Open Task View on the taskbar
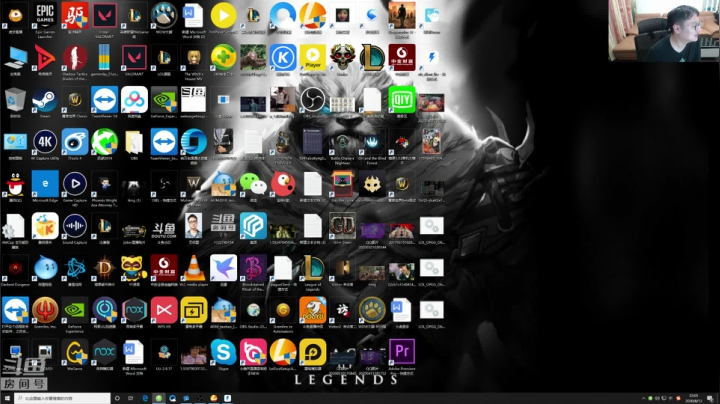Image resolution: width=720 pixels, height=404 pixels. pos(130,398)
